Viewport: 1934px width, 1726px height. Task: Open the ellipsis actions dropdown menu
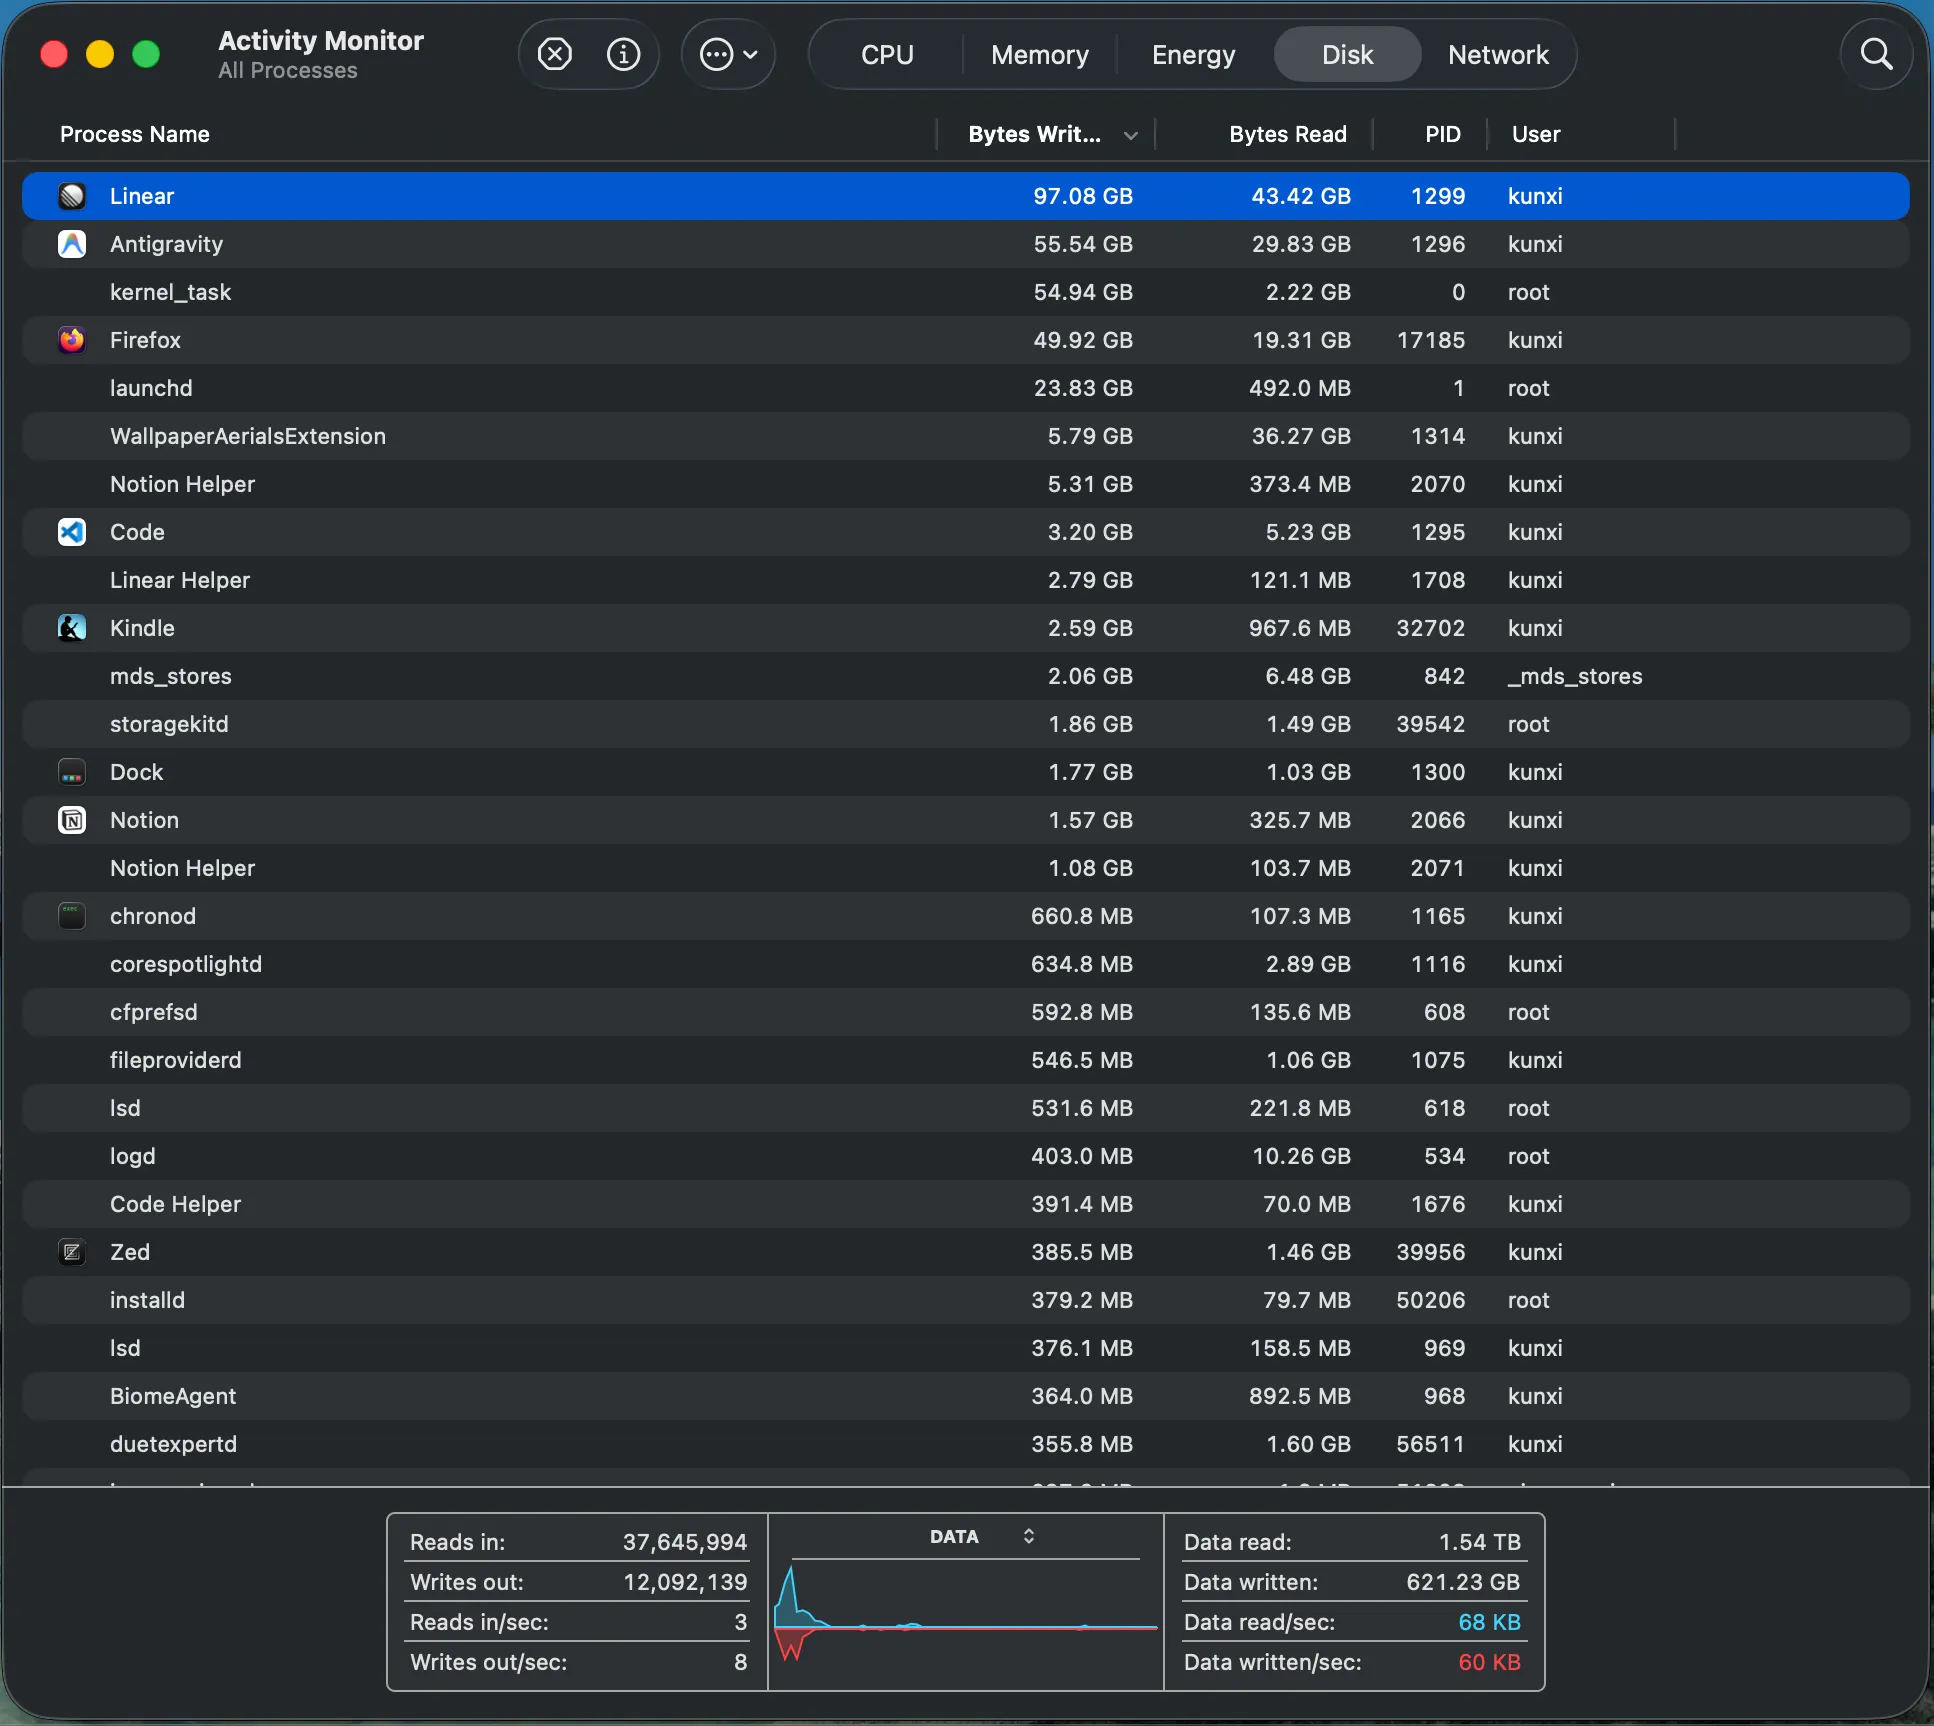coord(729,54)
